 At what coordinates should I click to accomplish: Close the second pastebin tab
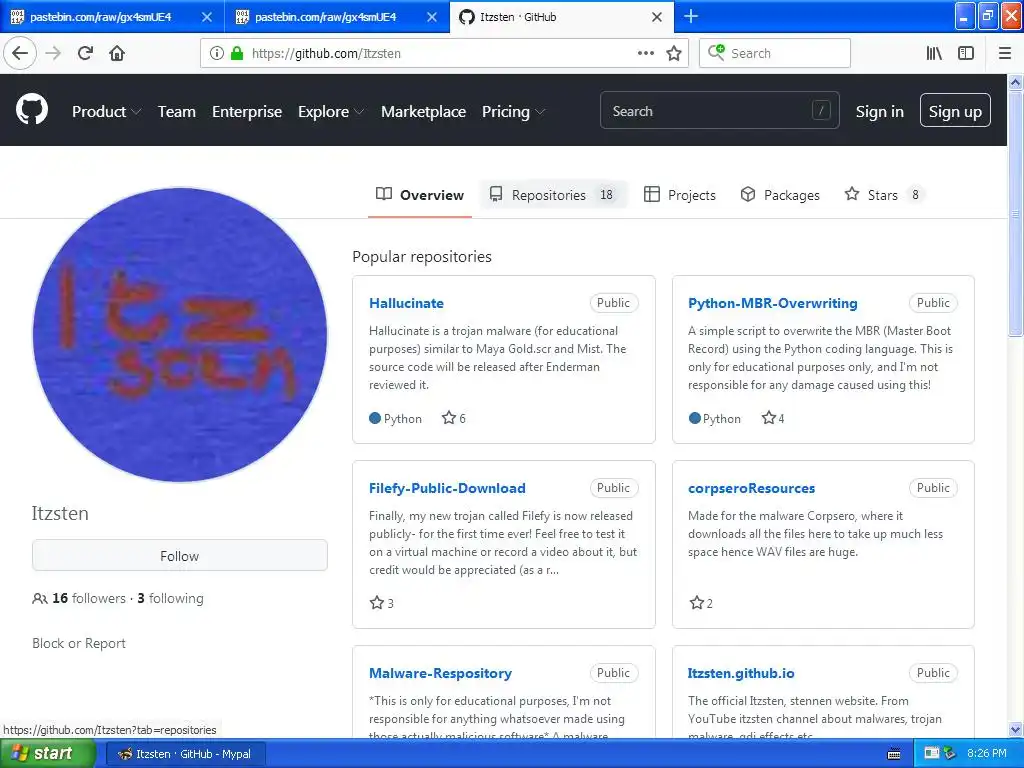click(x=432, y=17)
